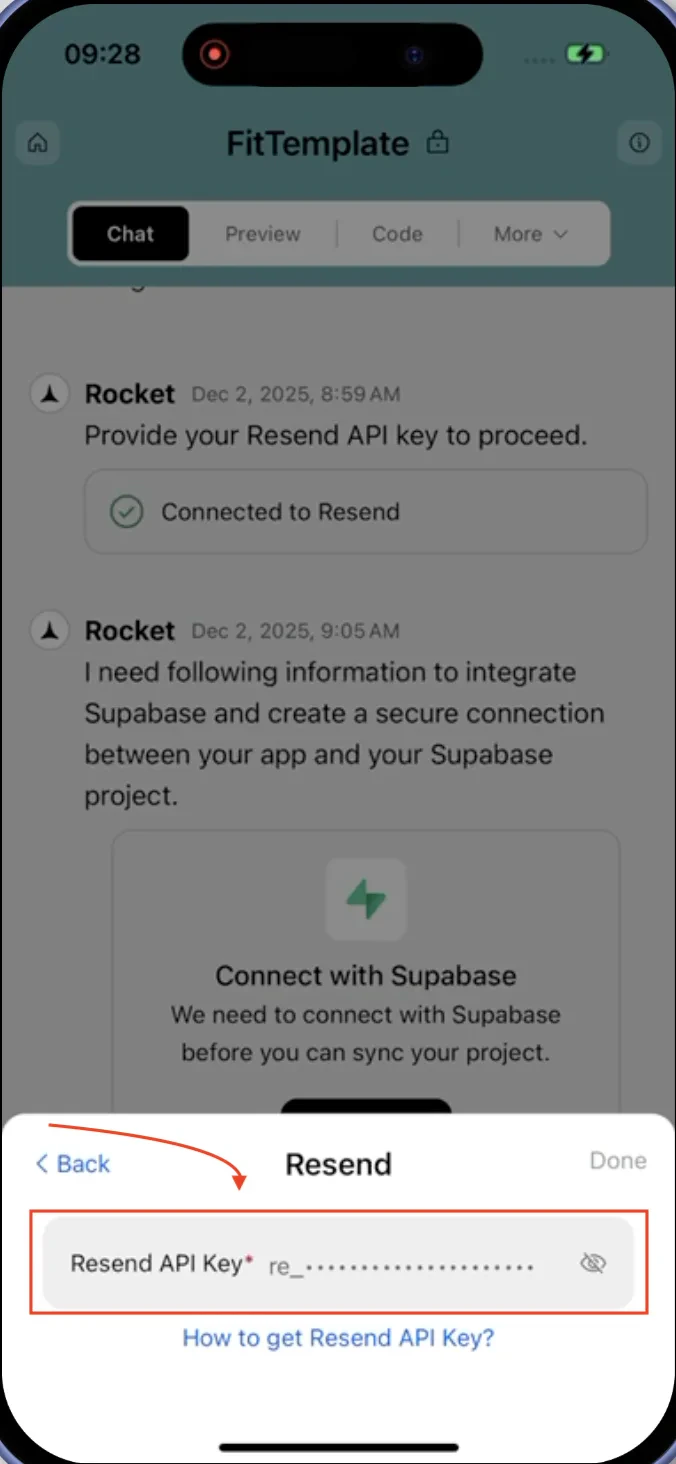Click the Rocket avatar on the first message

tap(49, 393)
